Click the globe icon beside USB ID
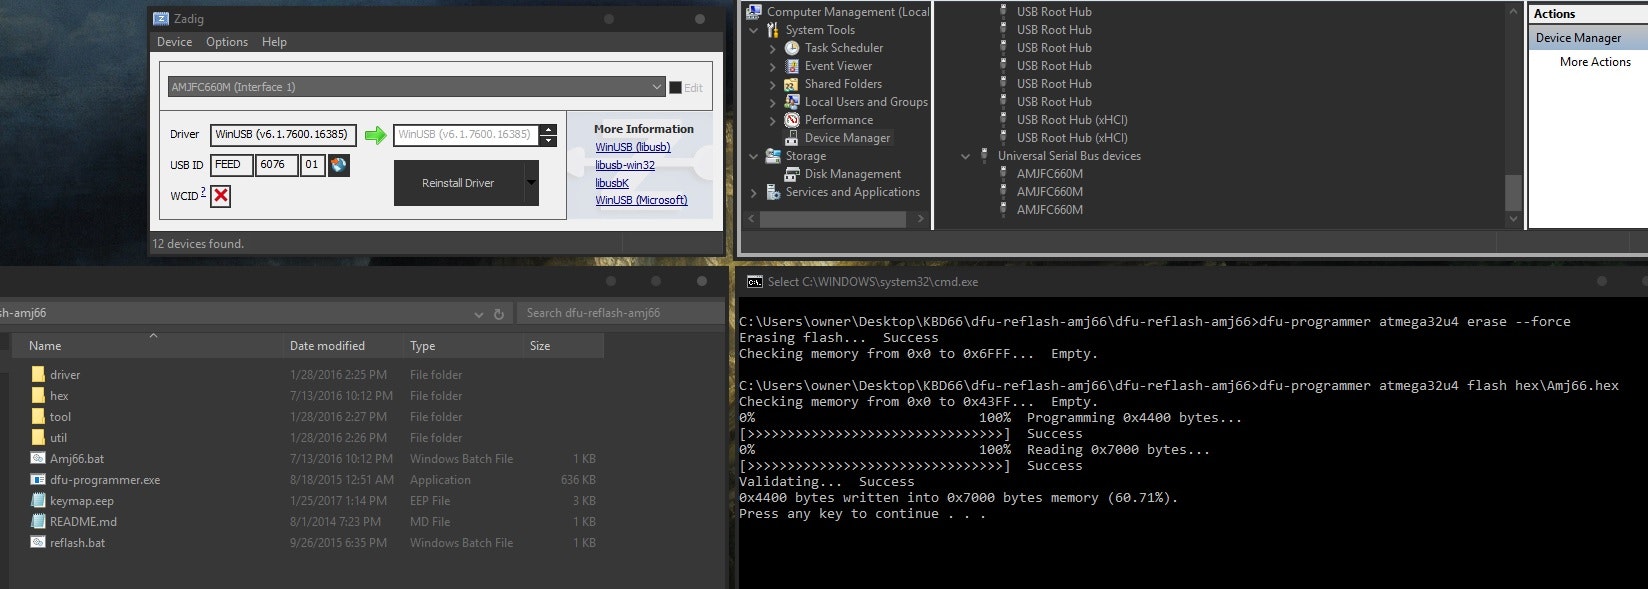 pyautogui.click(x=339, y=165)
